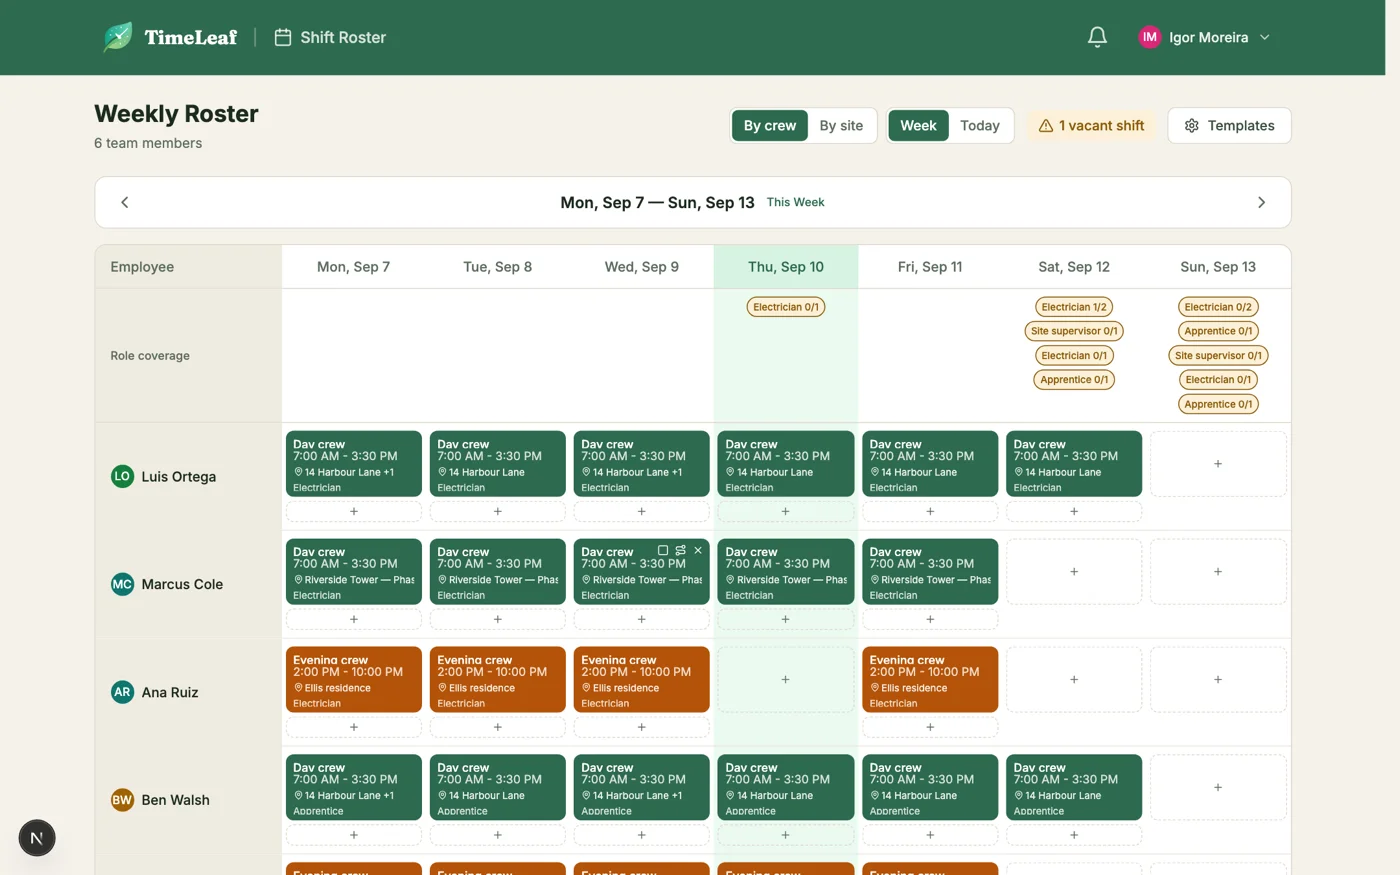The height and width of the screenshot is (875, 1400).
Task: Open the Shift Roster section
Action: (330, 37)
